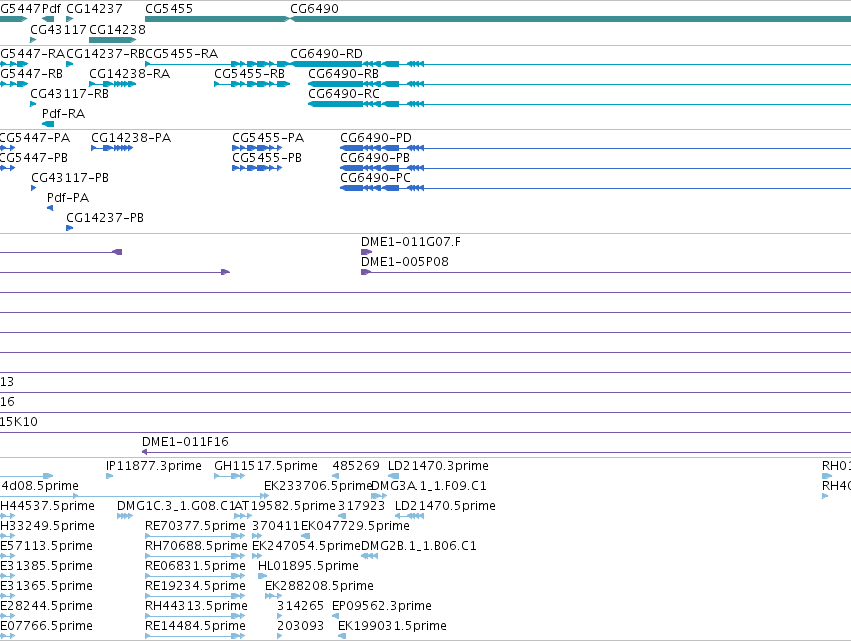This screenshot has height=641, width=851.
Task: Click the 370411 feature label
Action: [x=276, y=526]
